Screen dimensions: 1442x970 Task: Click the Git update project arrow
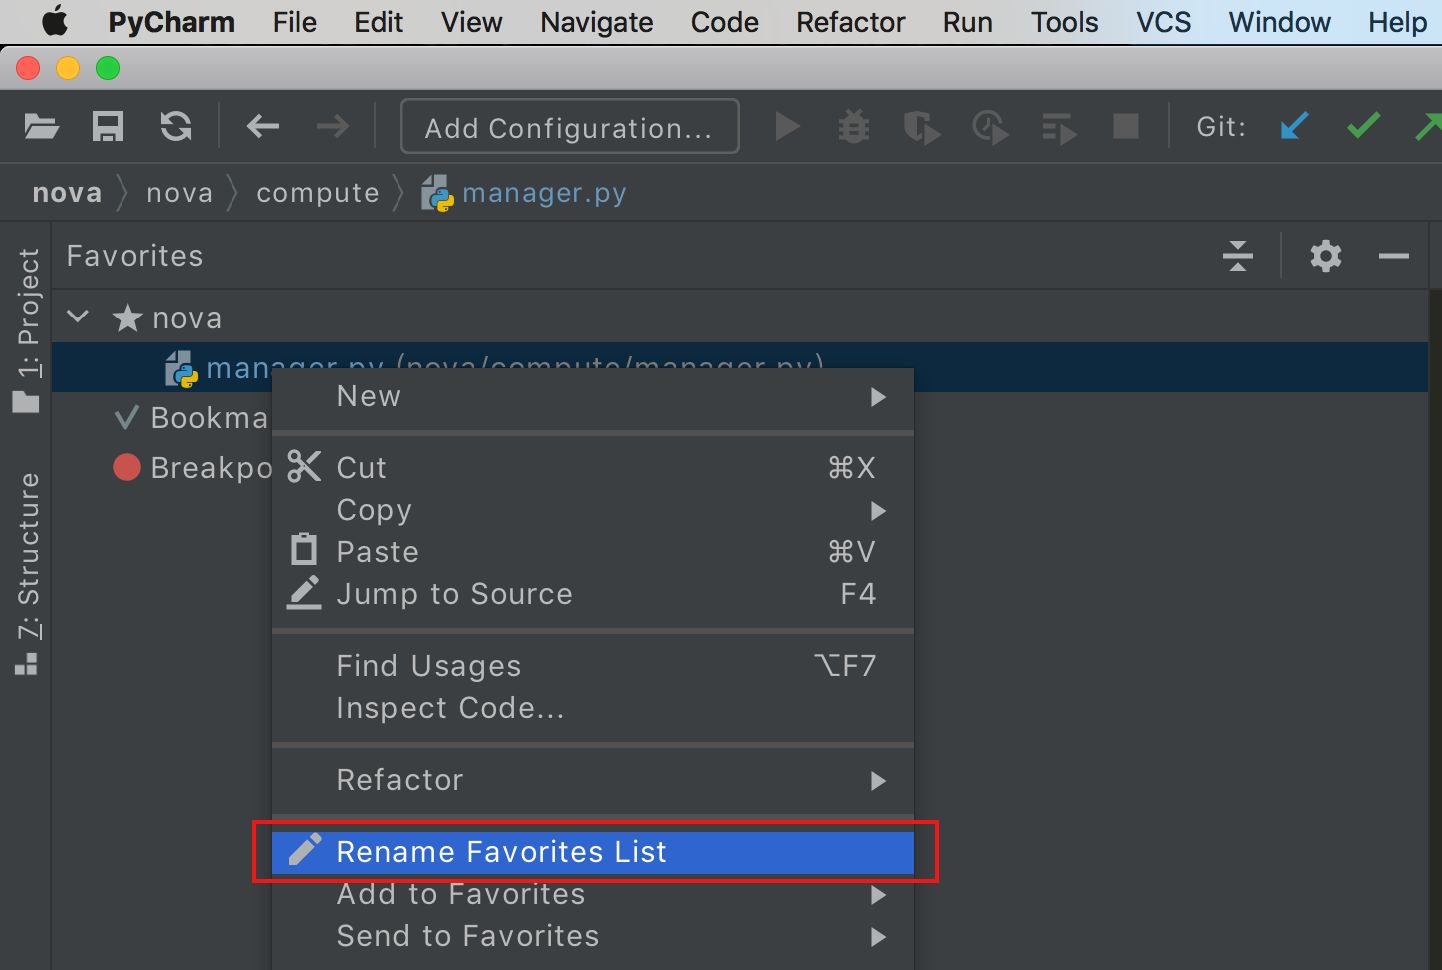[1294, 127]
